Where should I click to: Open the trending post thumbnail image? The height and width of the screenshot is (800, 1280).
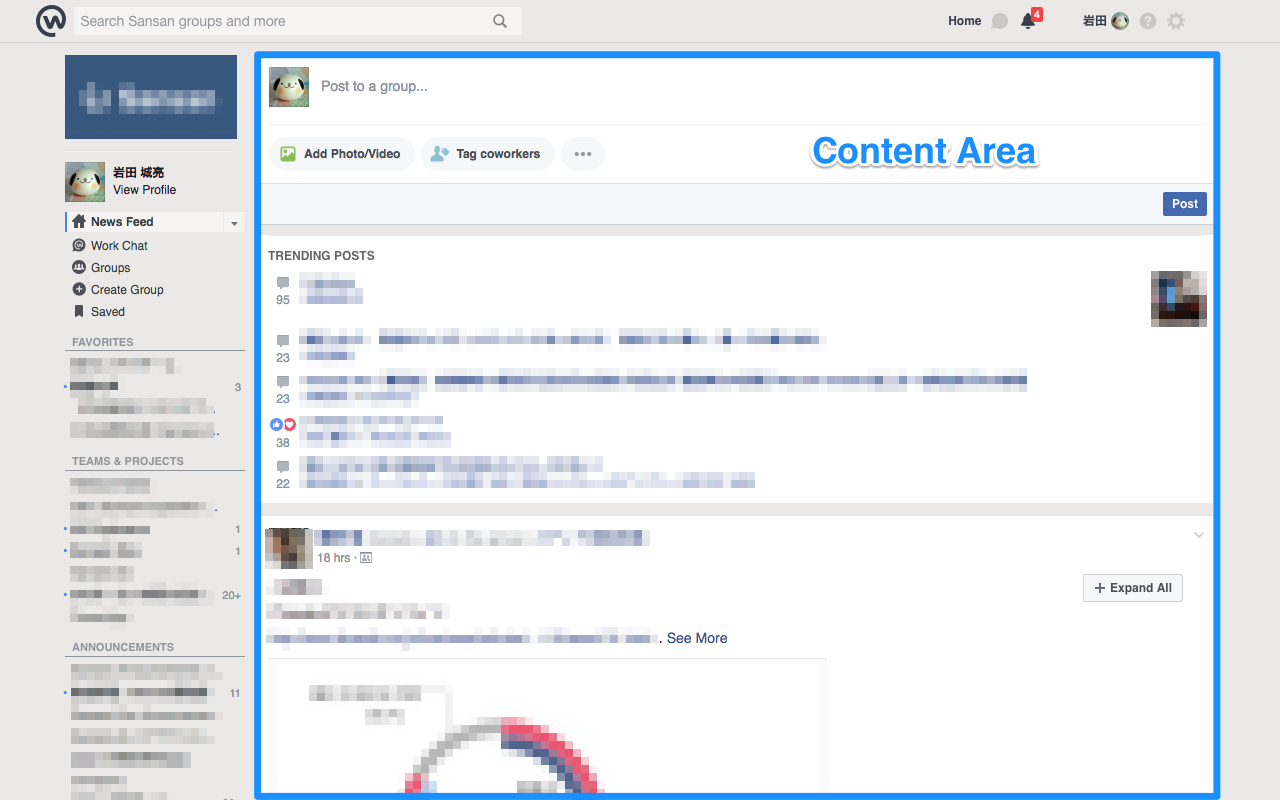1179,298
